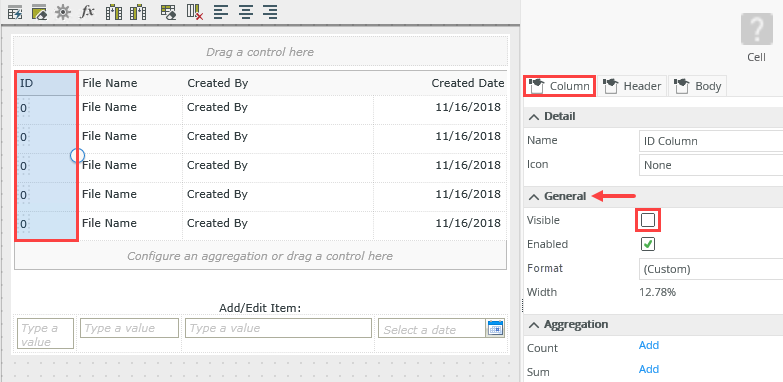Click the Created By add/edit value field
This screenshot has height=382, width=783.
(279, 328)
